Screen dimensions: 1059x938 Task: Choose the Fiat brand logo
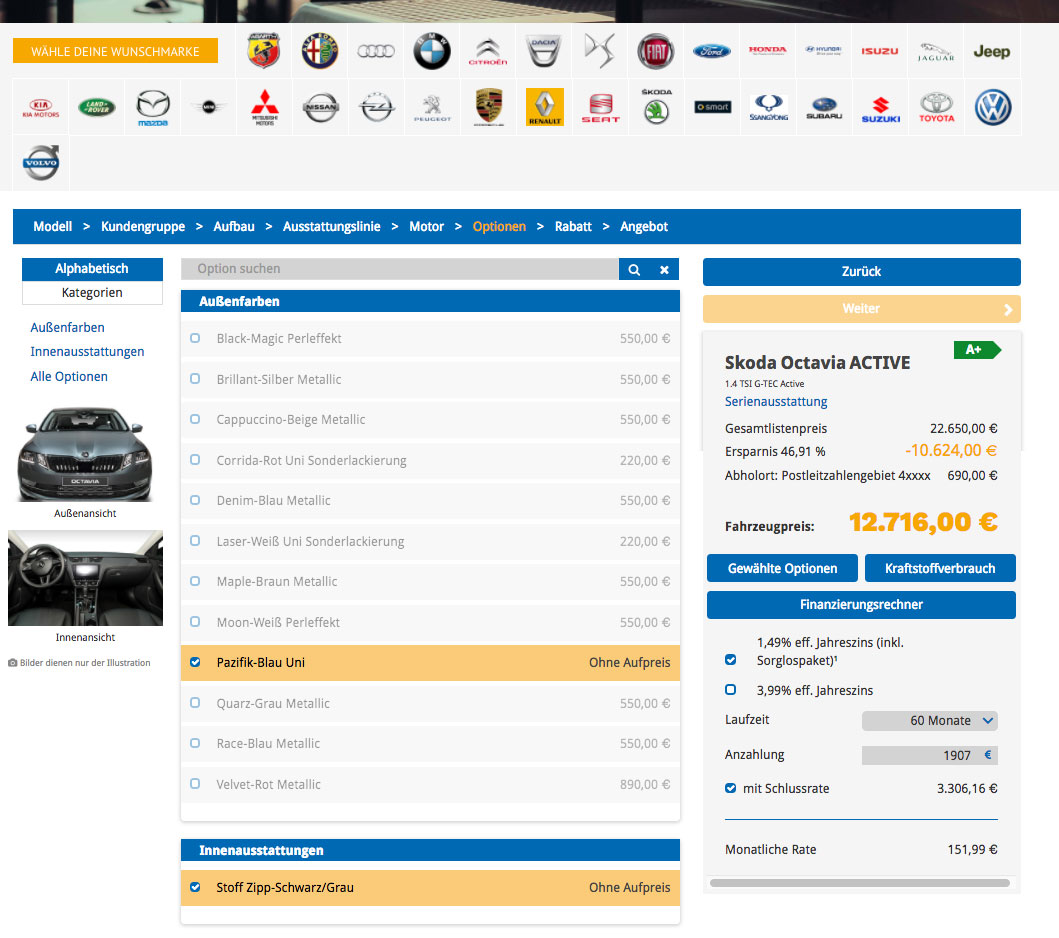coord(656,51)
